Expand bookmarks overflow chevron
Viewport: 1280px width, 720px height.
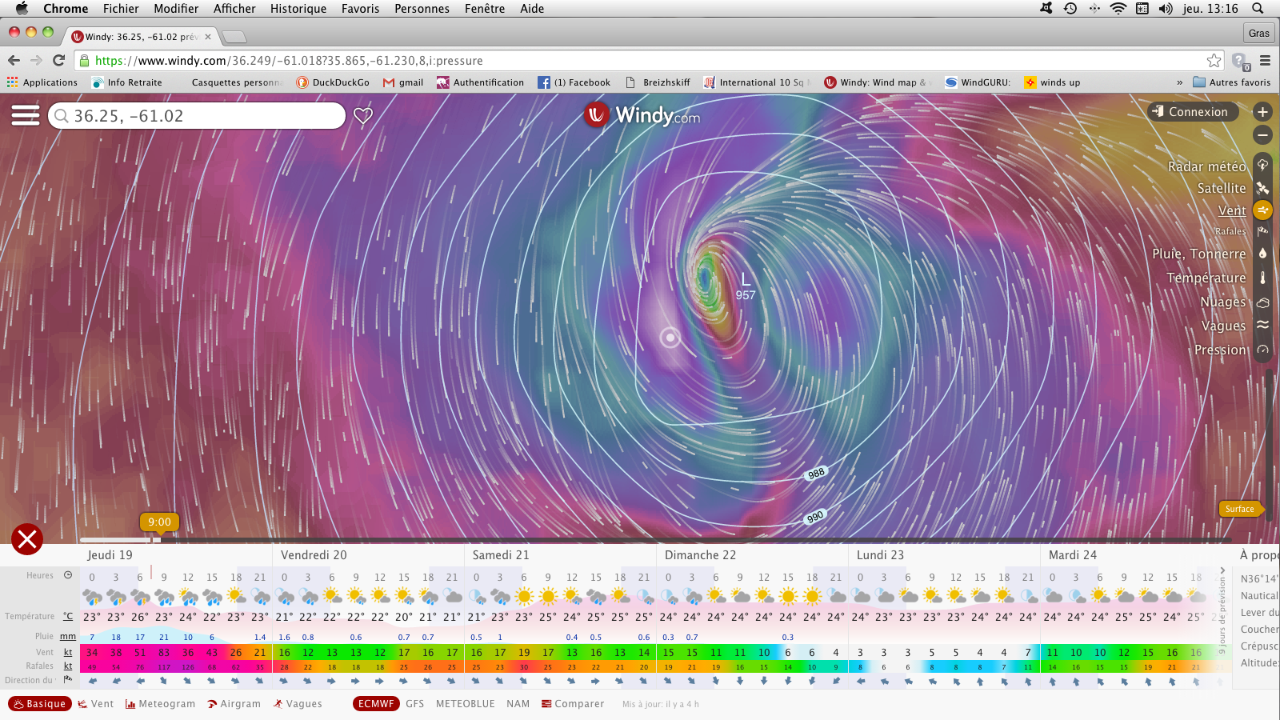[1181, 82]
